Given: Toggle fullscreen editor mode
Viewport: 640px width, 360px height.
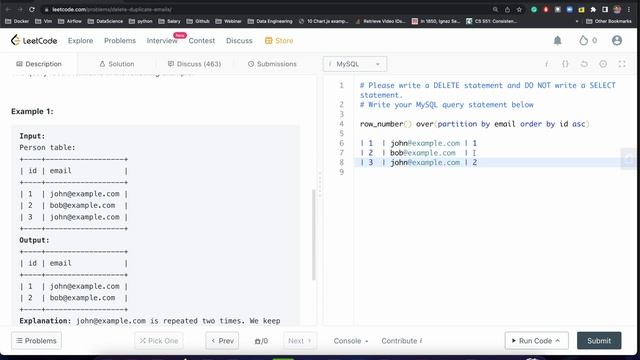Looking at the screenshot, I should coord(622,64).
